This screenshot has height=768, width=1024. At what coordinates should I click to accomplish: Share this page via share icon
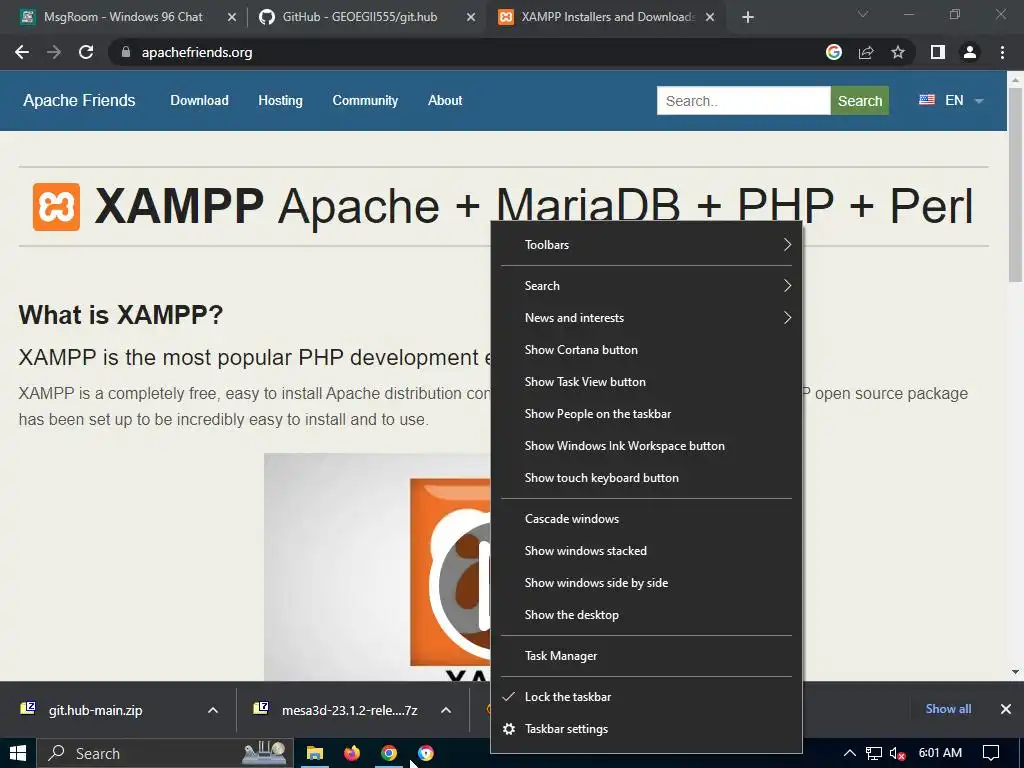tap(866, 52)
